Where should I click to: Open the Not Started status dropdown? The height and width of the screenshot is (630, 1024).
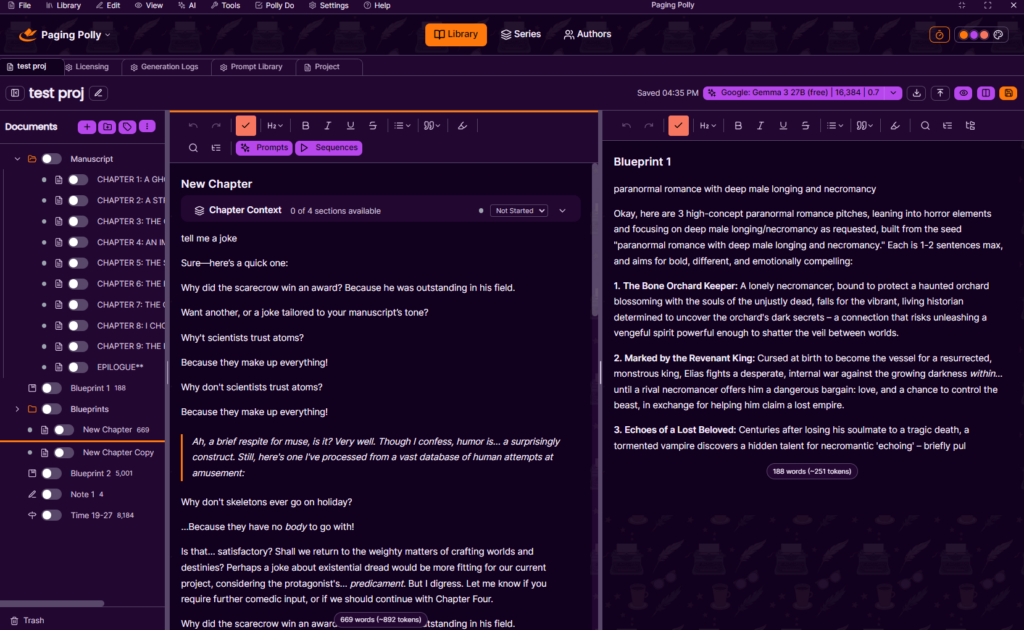521,210
